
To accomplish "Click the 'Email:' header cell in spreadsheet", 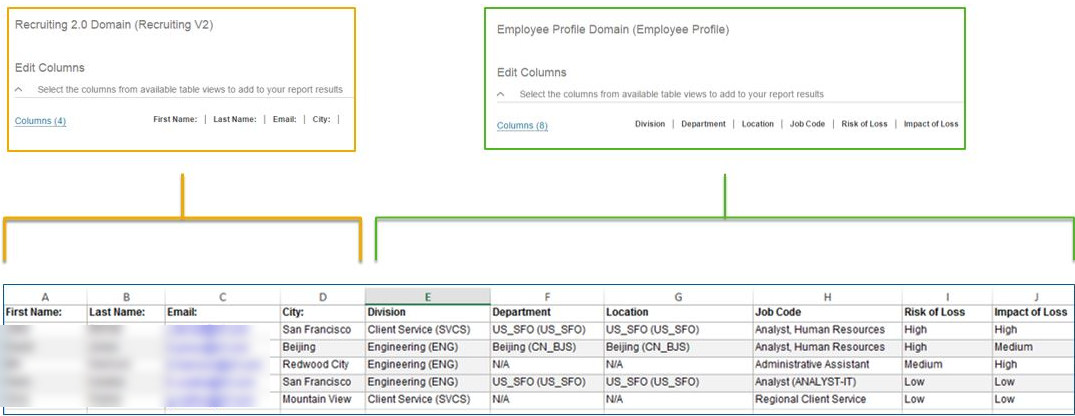I will [223, 313].
